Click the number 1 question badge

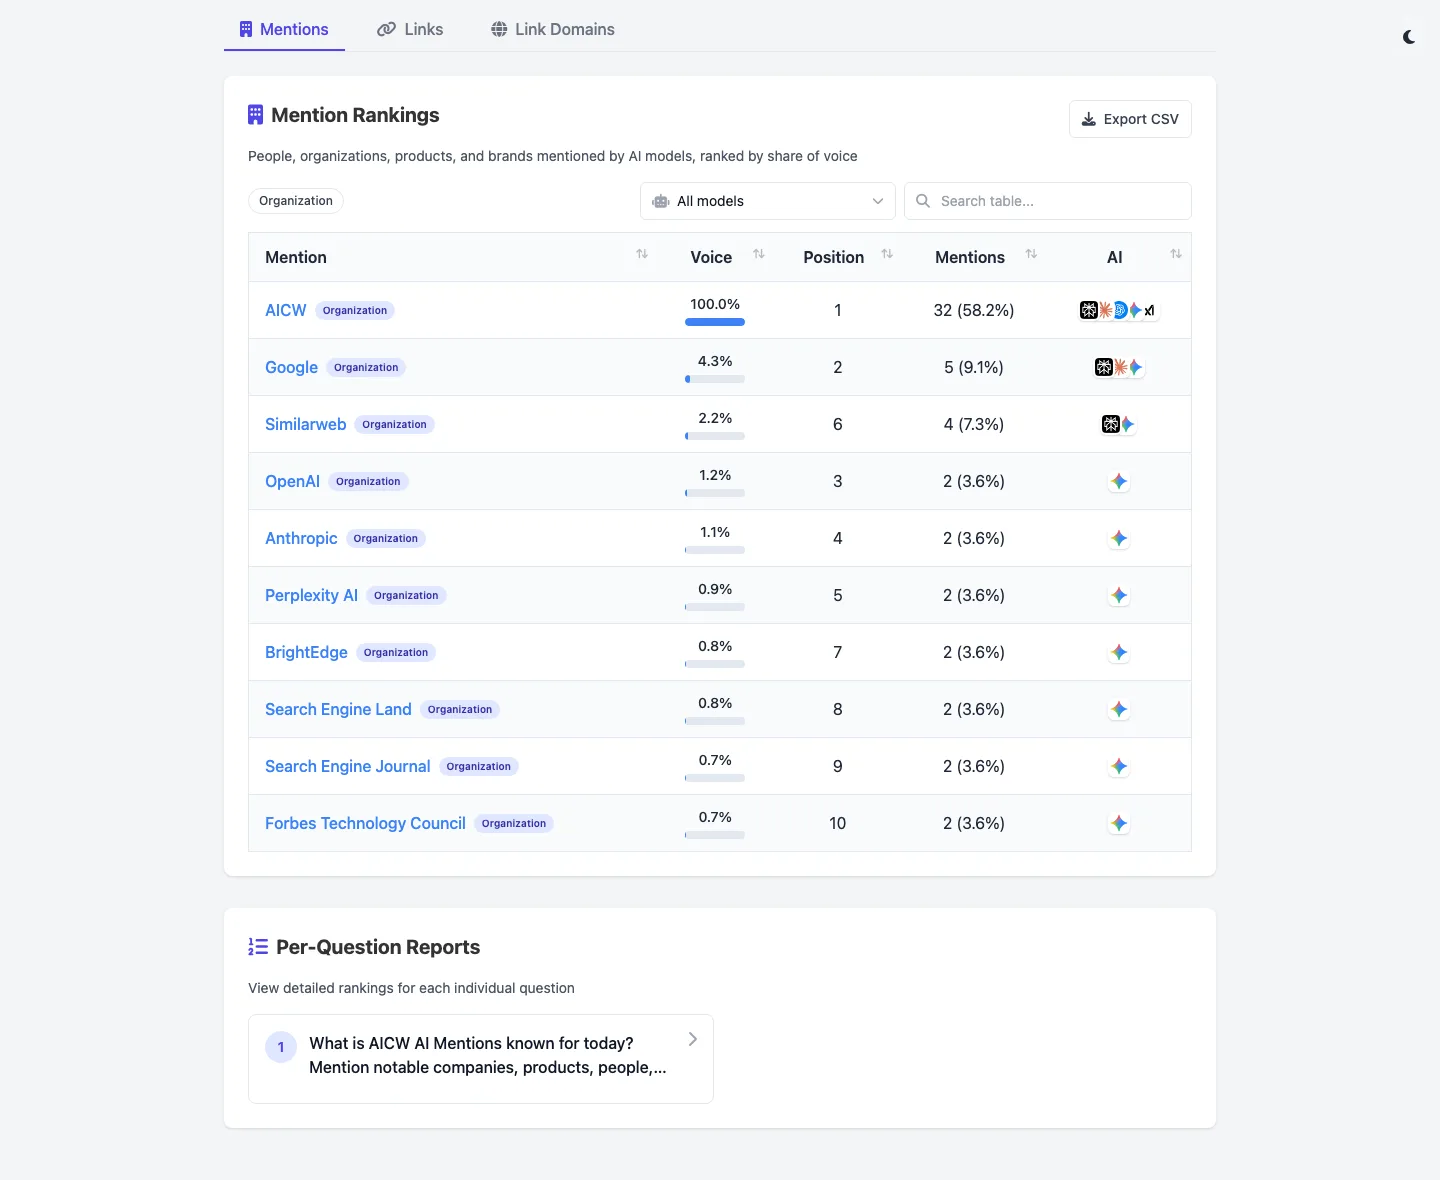click(x=281, y=1047)
